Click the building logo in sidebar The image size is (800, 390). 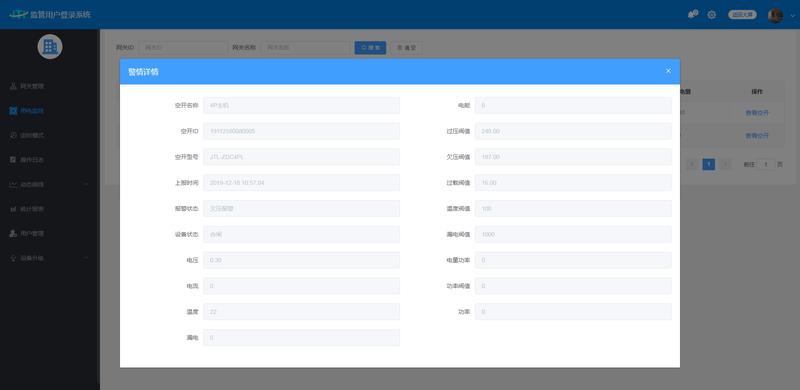(50, 47)
